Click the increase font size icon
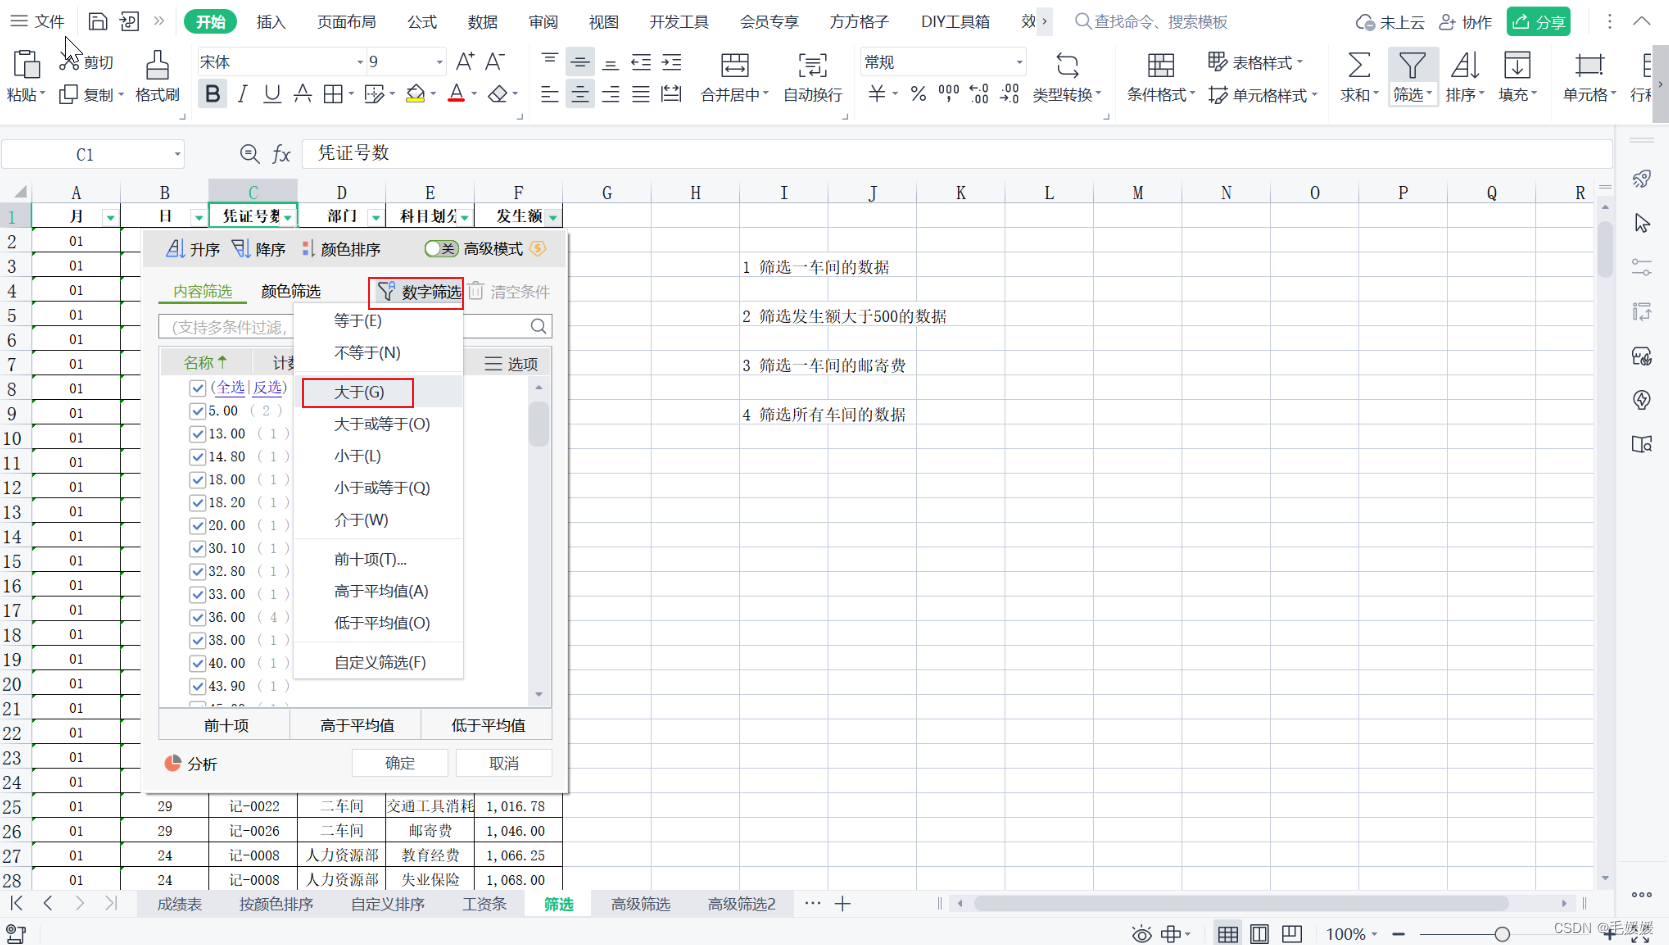Image resolution: width=1669 pixels, height=945 pixels. 465,62
